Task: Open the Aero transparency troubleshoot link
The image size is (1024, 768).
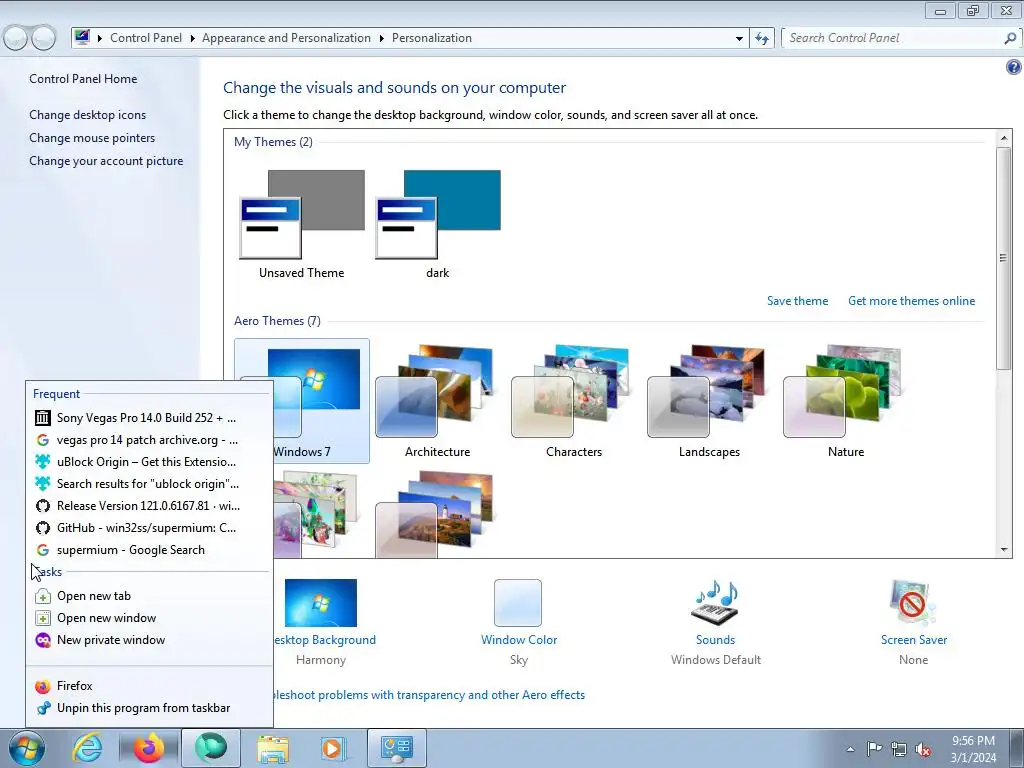Action: tap(430, 695)
